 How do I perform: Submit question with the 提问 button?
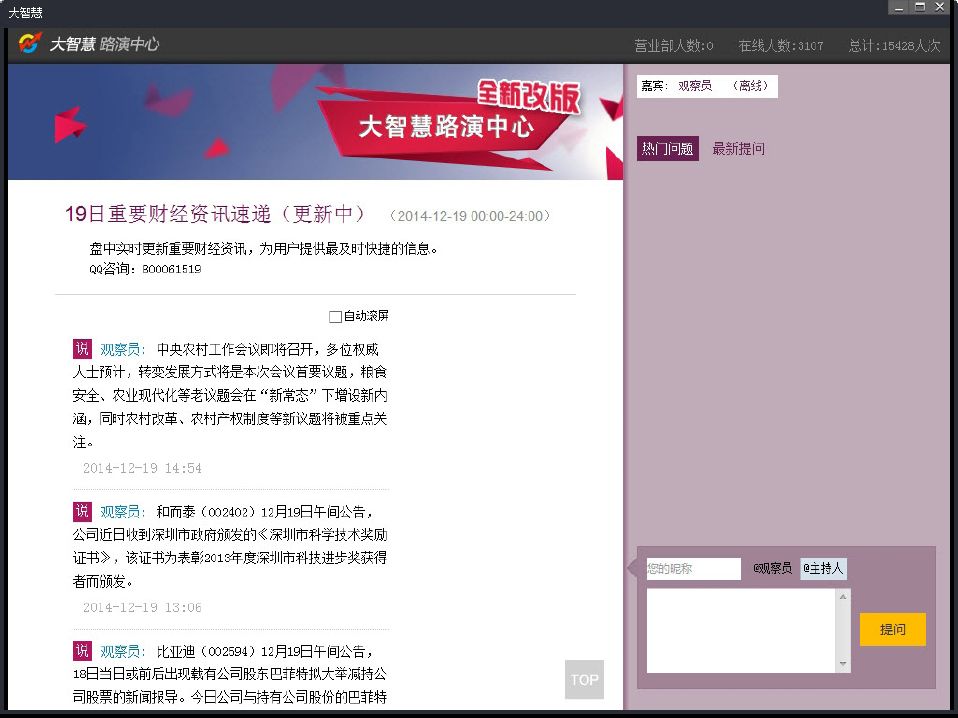click(x=893, y=629)
